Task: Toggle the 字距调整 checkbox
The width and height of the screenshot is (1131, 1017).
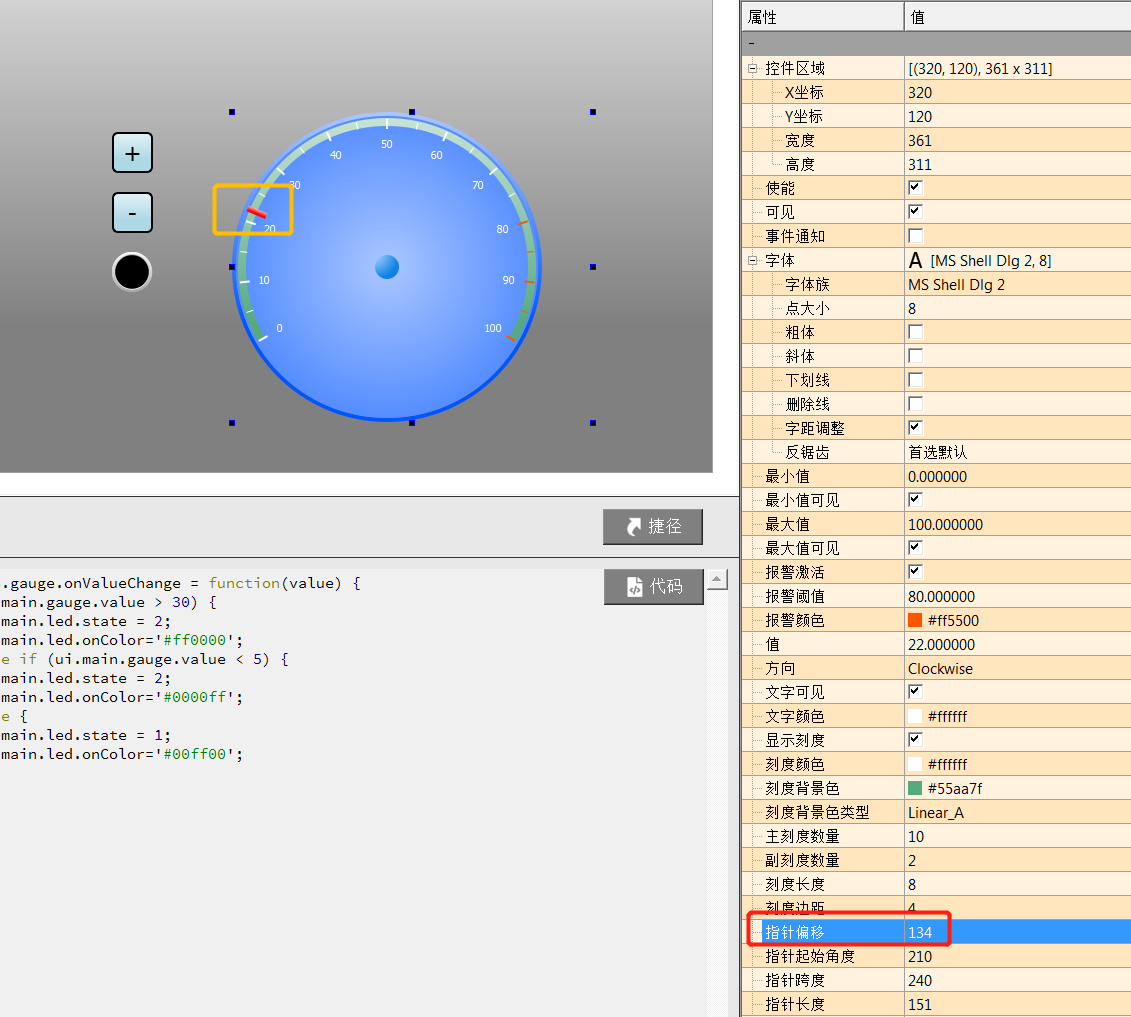Action: (x=915, y=428)
